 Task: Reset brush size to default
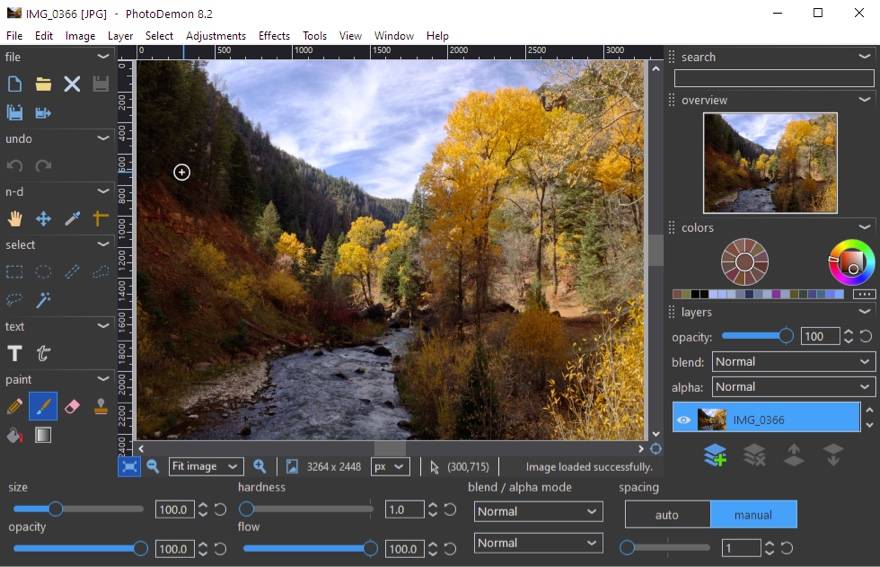pos(220,509)
